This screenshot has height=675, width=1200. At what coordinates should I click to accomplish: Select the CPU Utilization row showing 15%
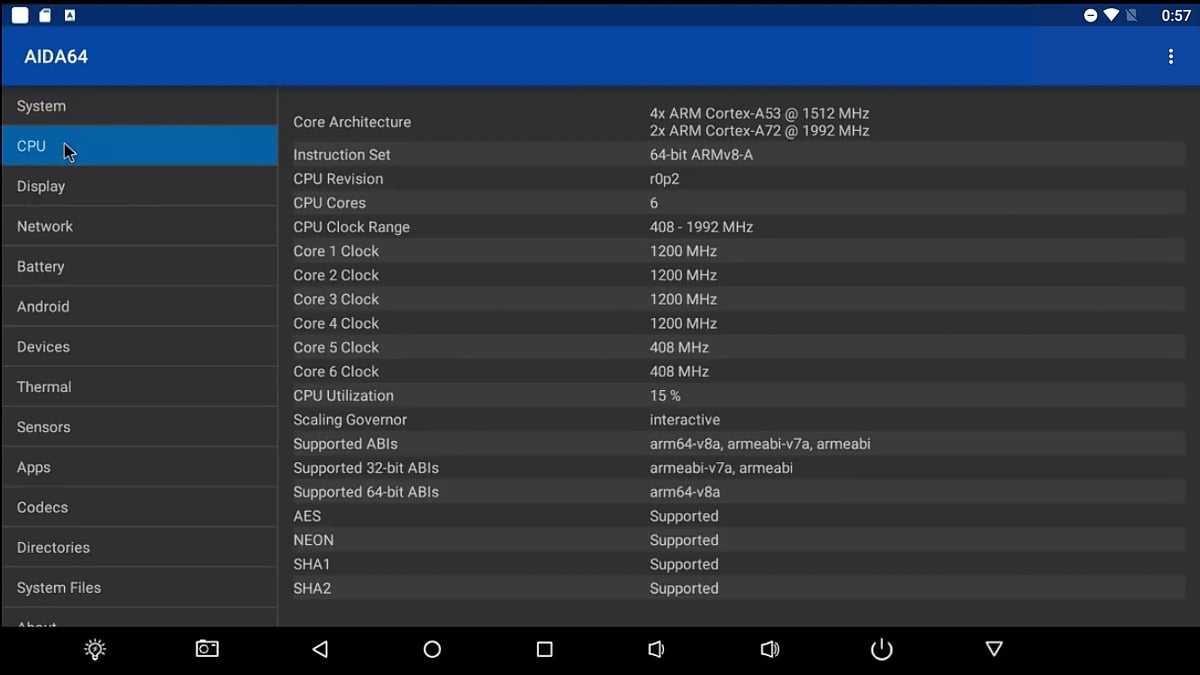point(600,395)
